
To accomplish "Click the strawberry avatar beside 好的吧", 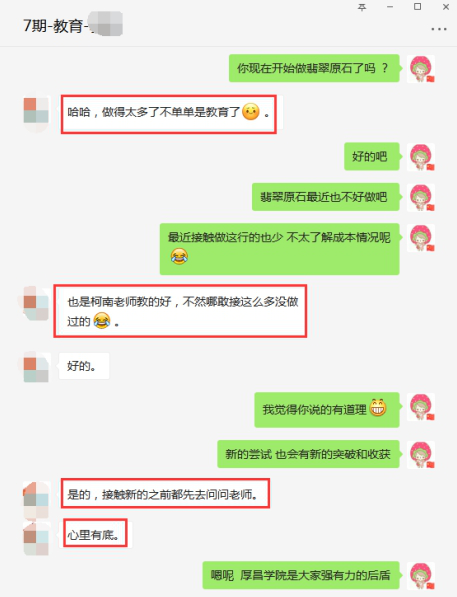I will coord(421,156).
